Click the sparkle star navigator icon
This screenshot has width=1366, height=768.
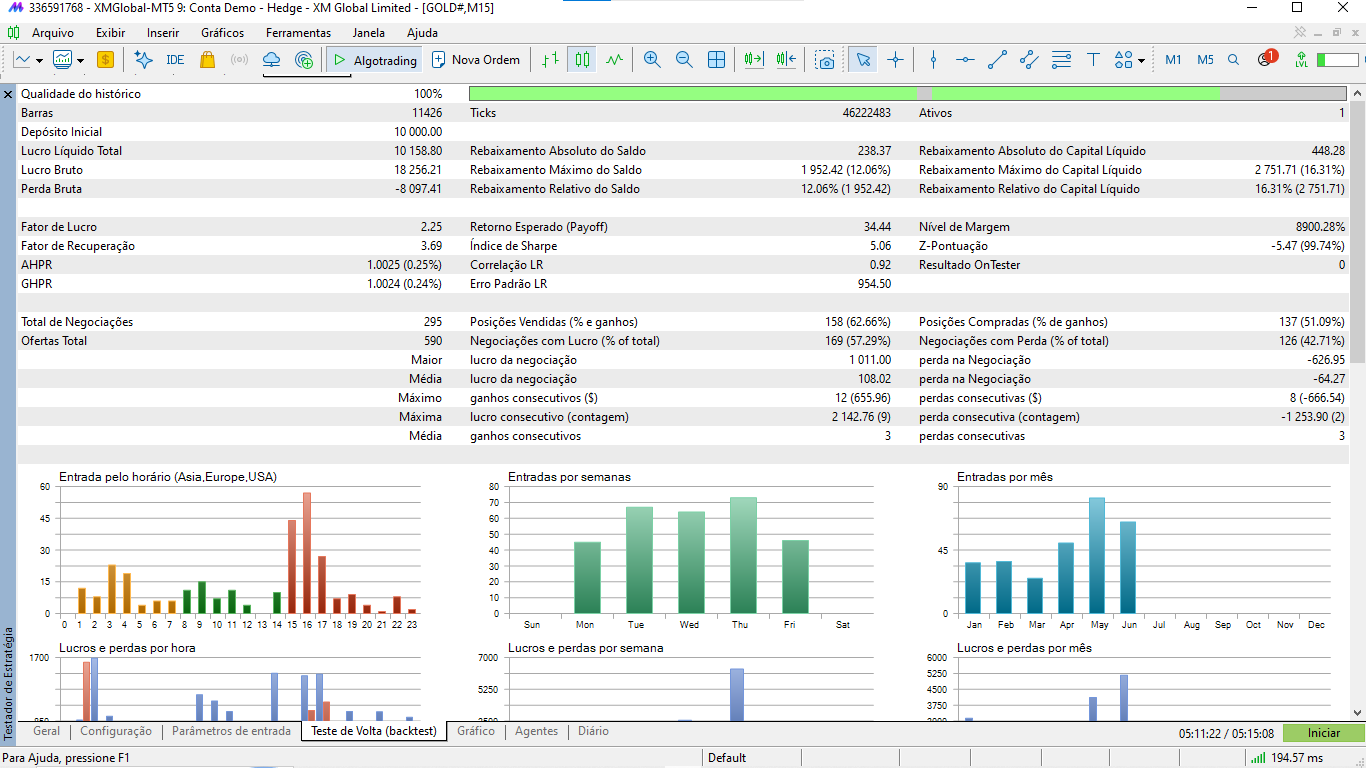point(143,60)
